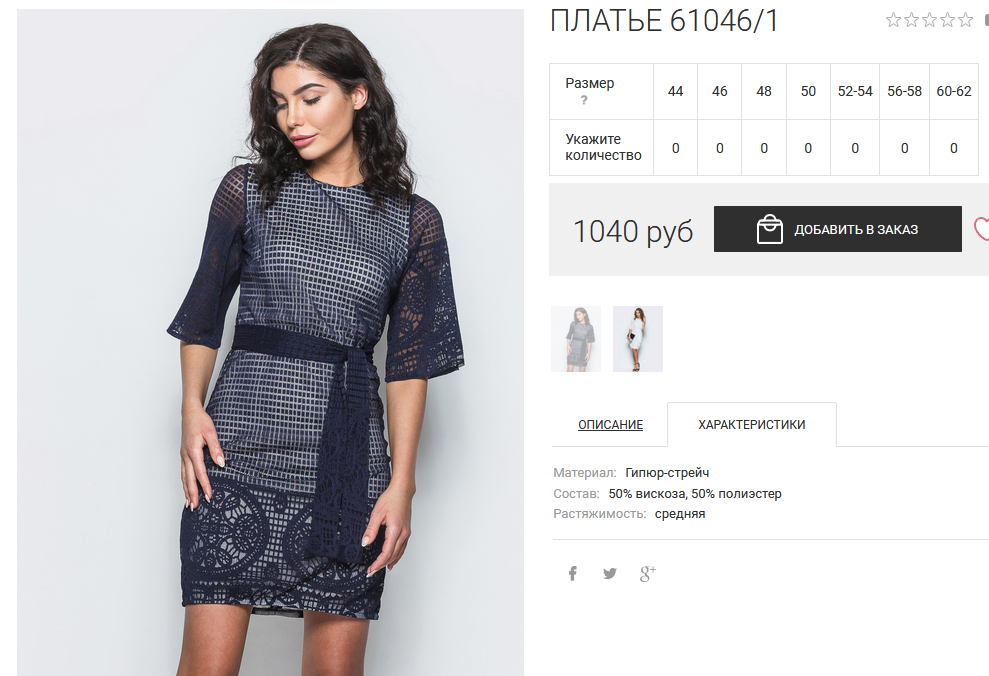
Task: Click the main dress product photo
Action: pyautogui.click(x=270, y=342)
